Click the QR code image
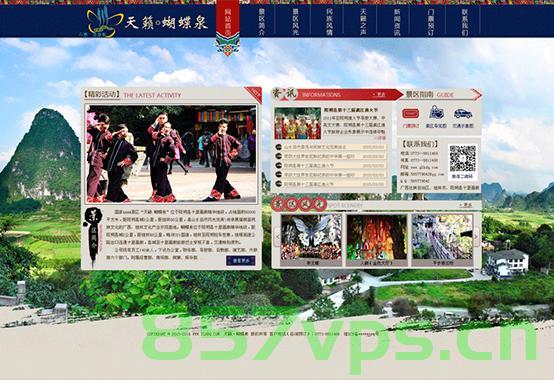The width and height of the screenshot is (554, 380). coord(462,159)
